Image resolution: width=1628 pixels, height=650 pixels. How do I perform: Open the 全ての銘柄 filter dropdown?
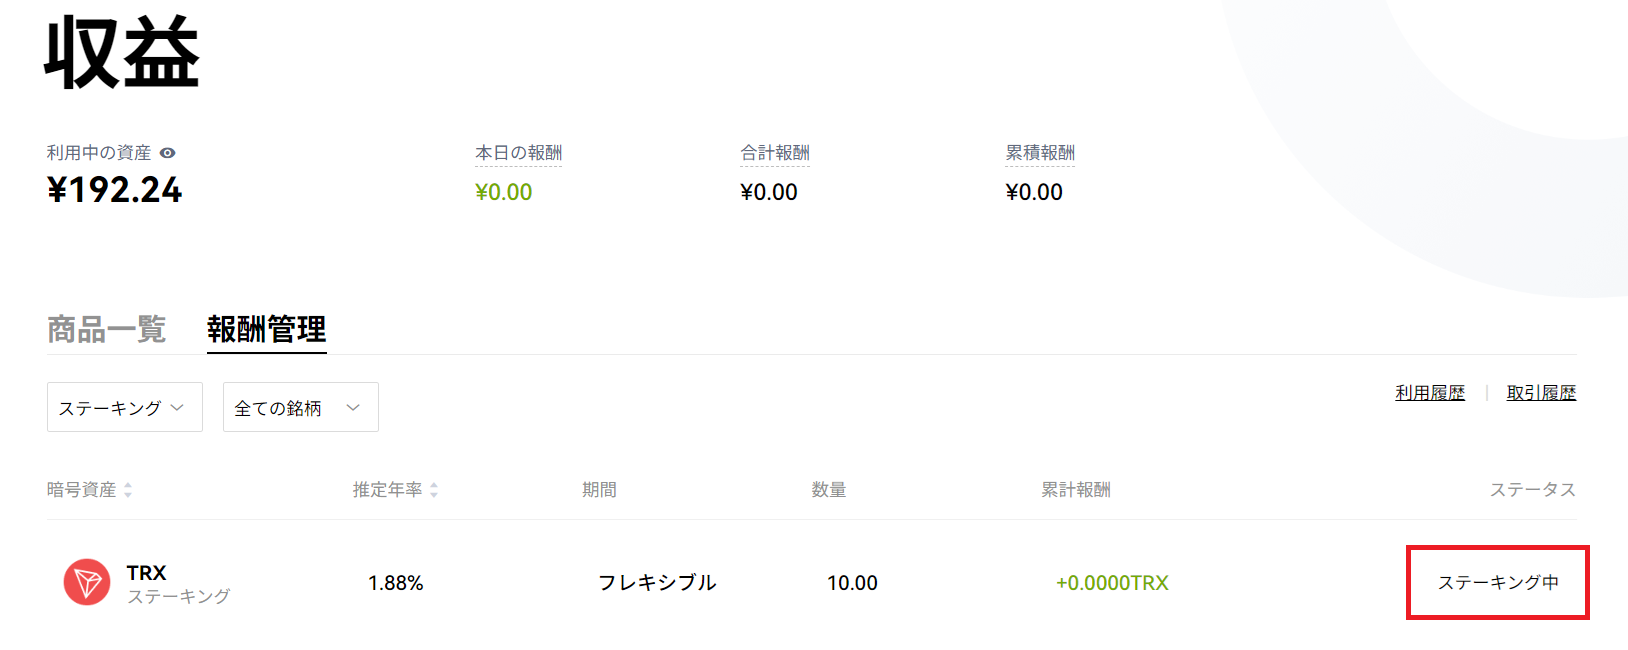click(x=301, y=407)
